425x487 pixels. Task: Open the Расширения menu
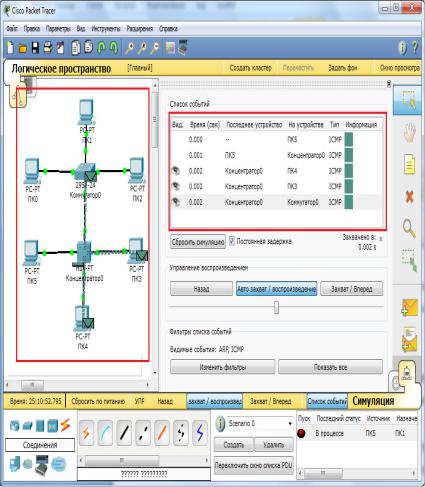(x=139, y=29)
